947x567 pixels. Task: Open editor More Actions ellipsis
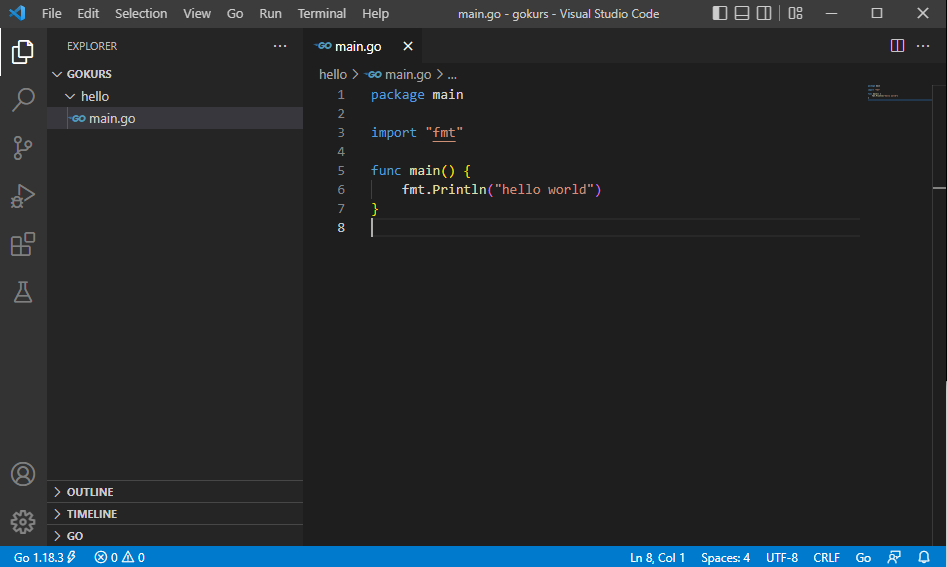pos(923,46)
